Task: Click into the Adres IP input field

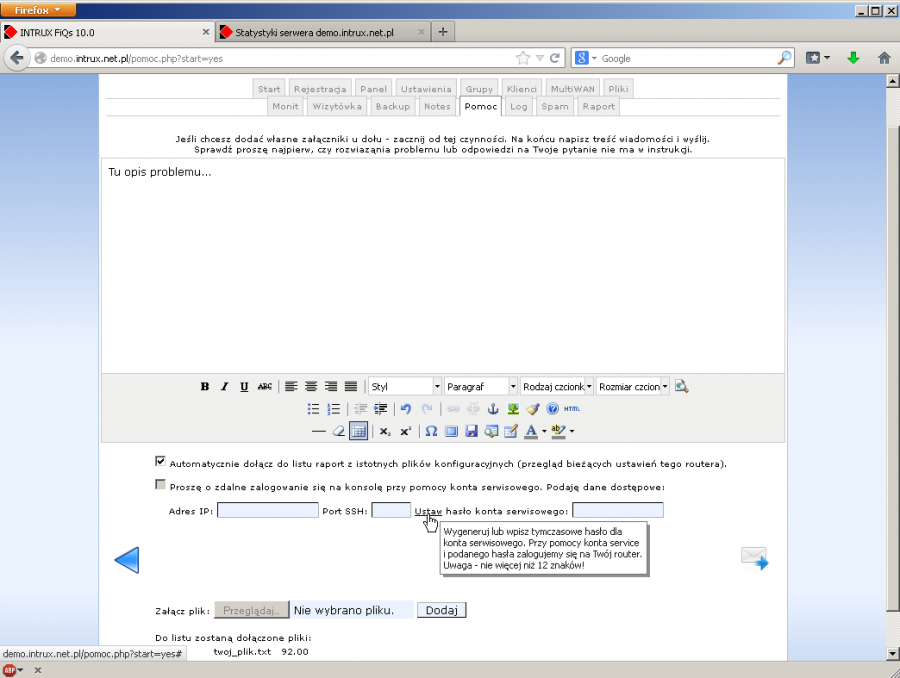Action: point(267,511)
